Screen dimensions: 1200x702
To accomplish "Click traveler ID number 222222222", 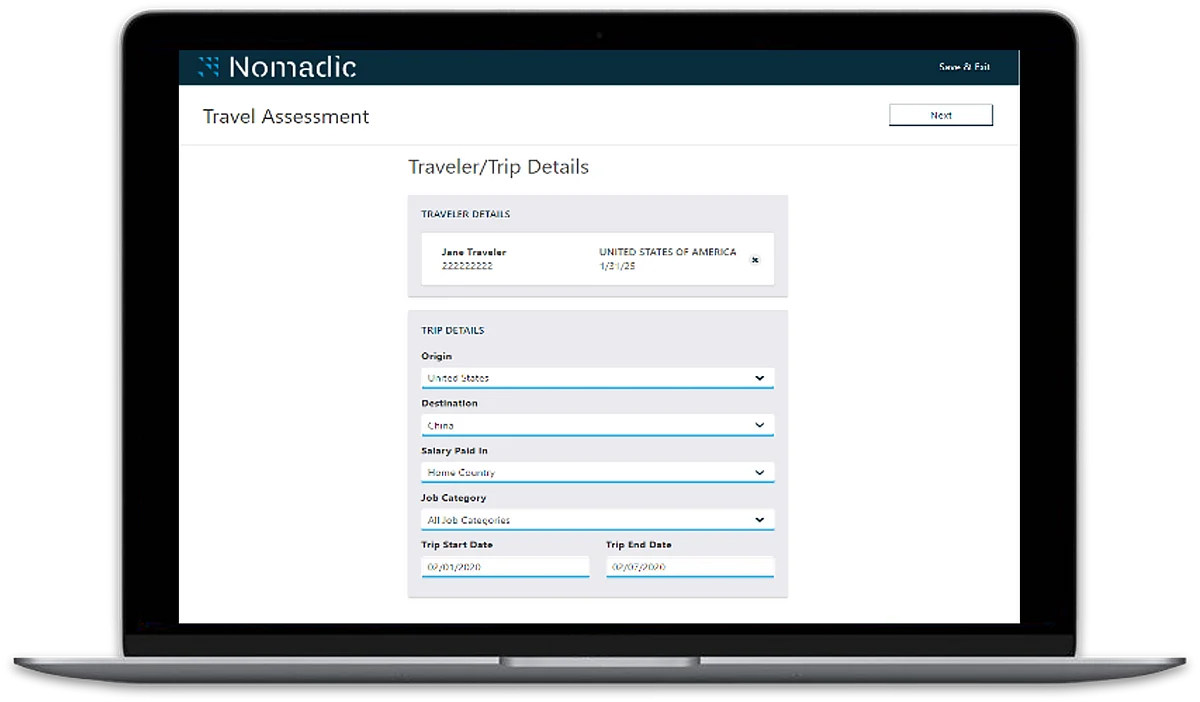I will [x=467, y=266].
